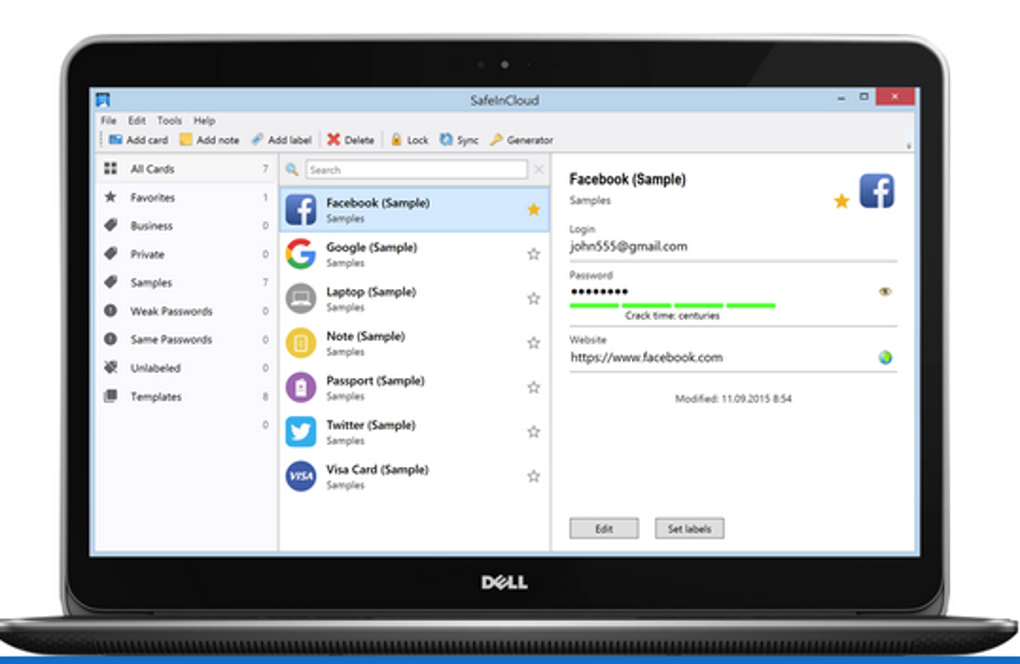Click the password strength green bar
Viewport: 1020px width, 664px height.
672,305
